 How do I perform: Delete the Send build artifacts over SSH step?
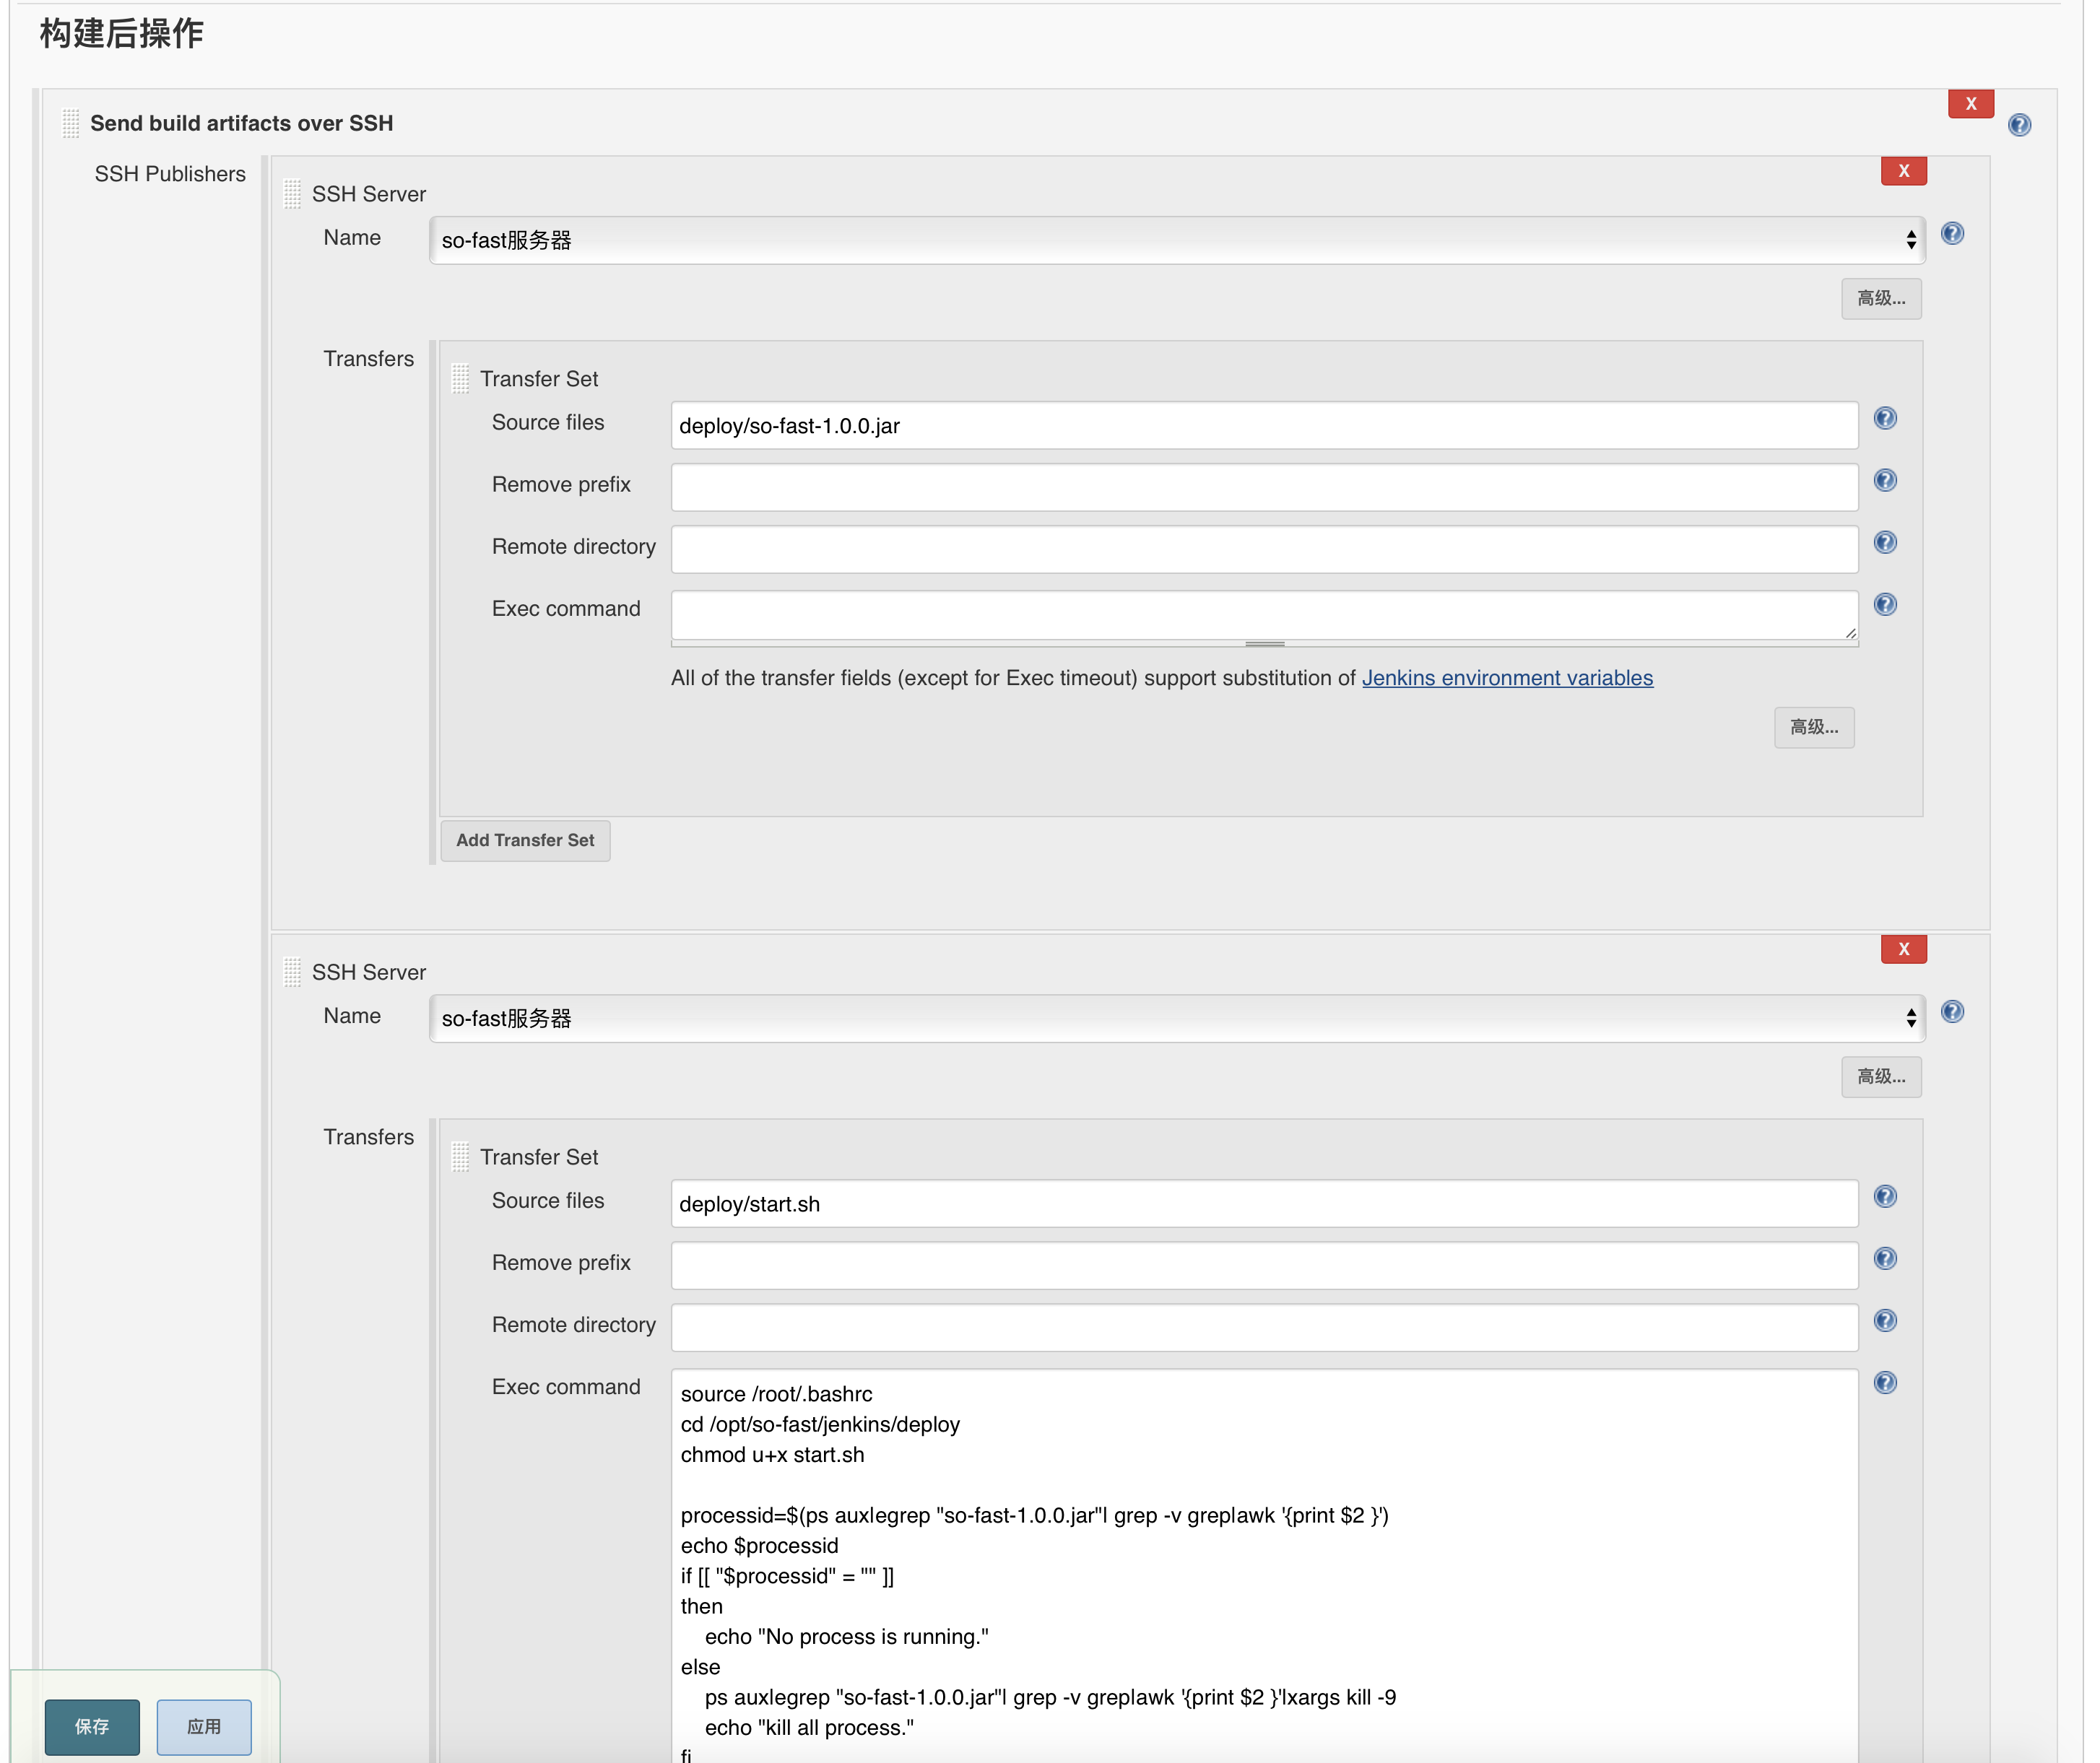(1970, 104)
